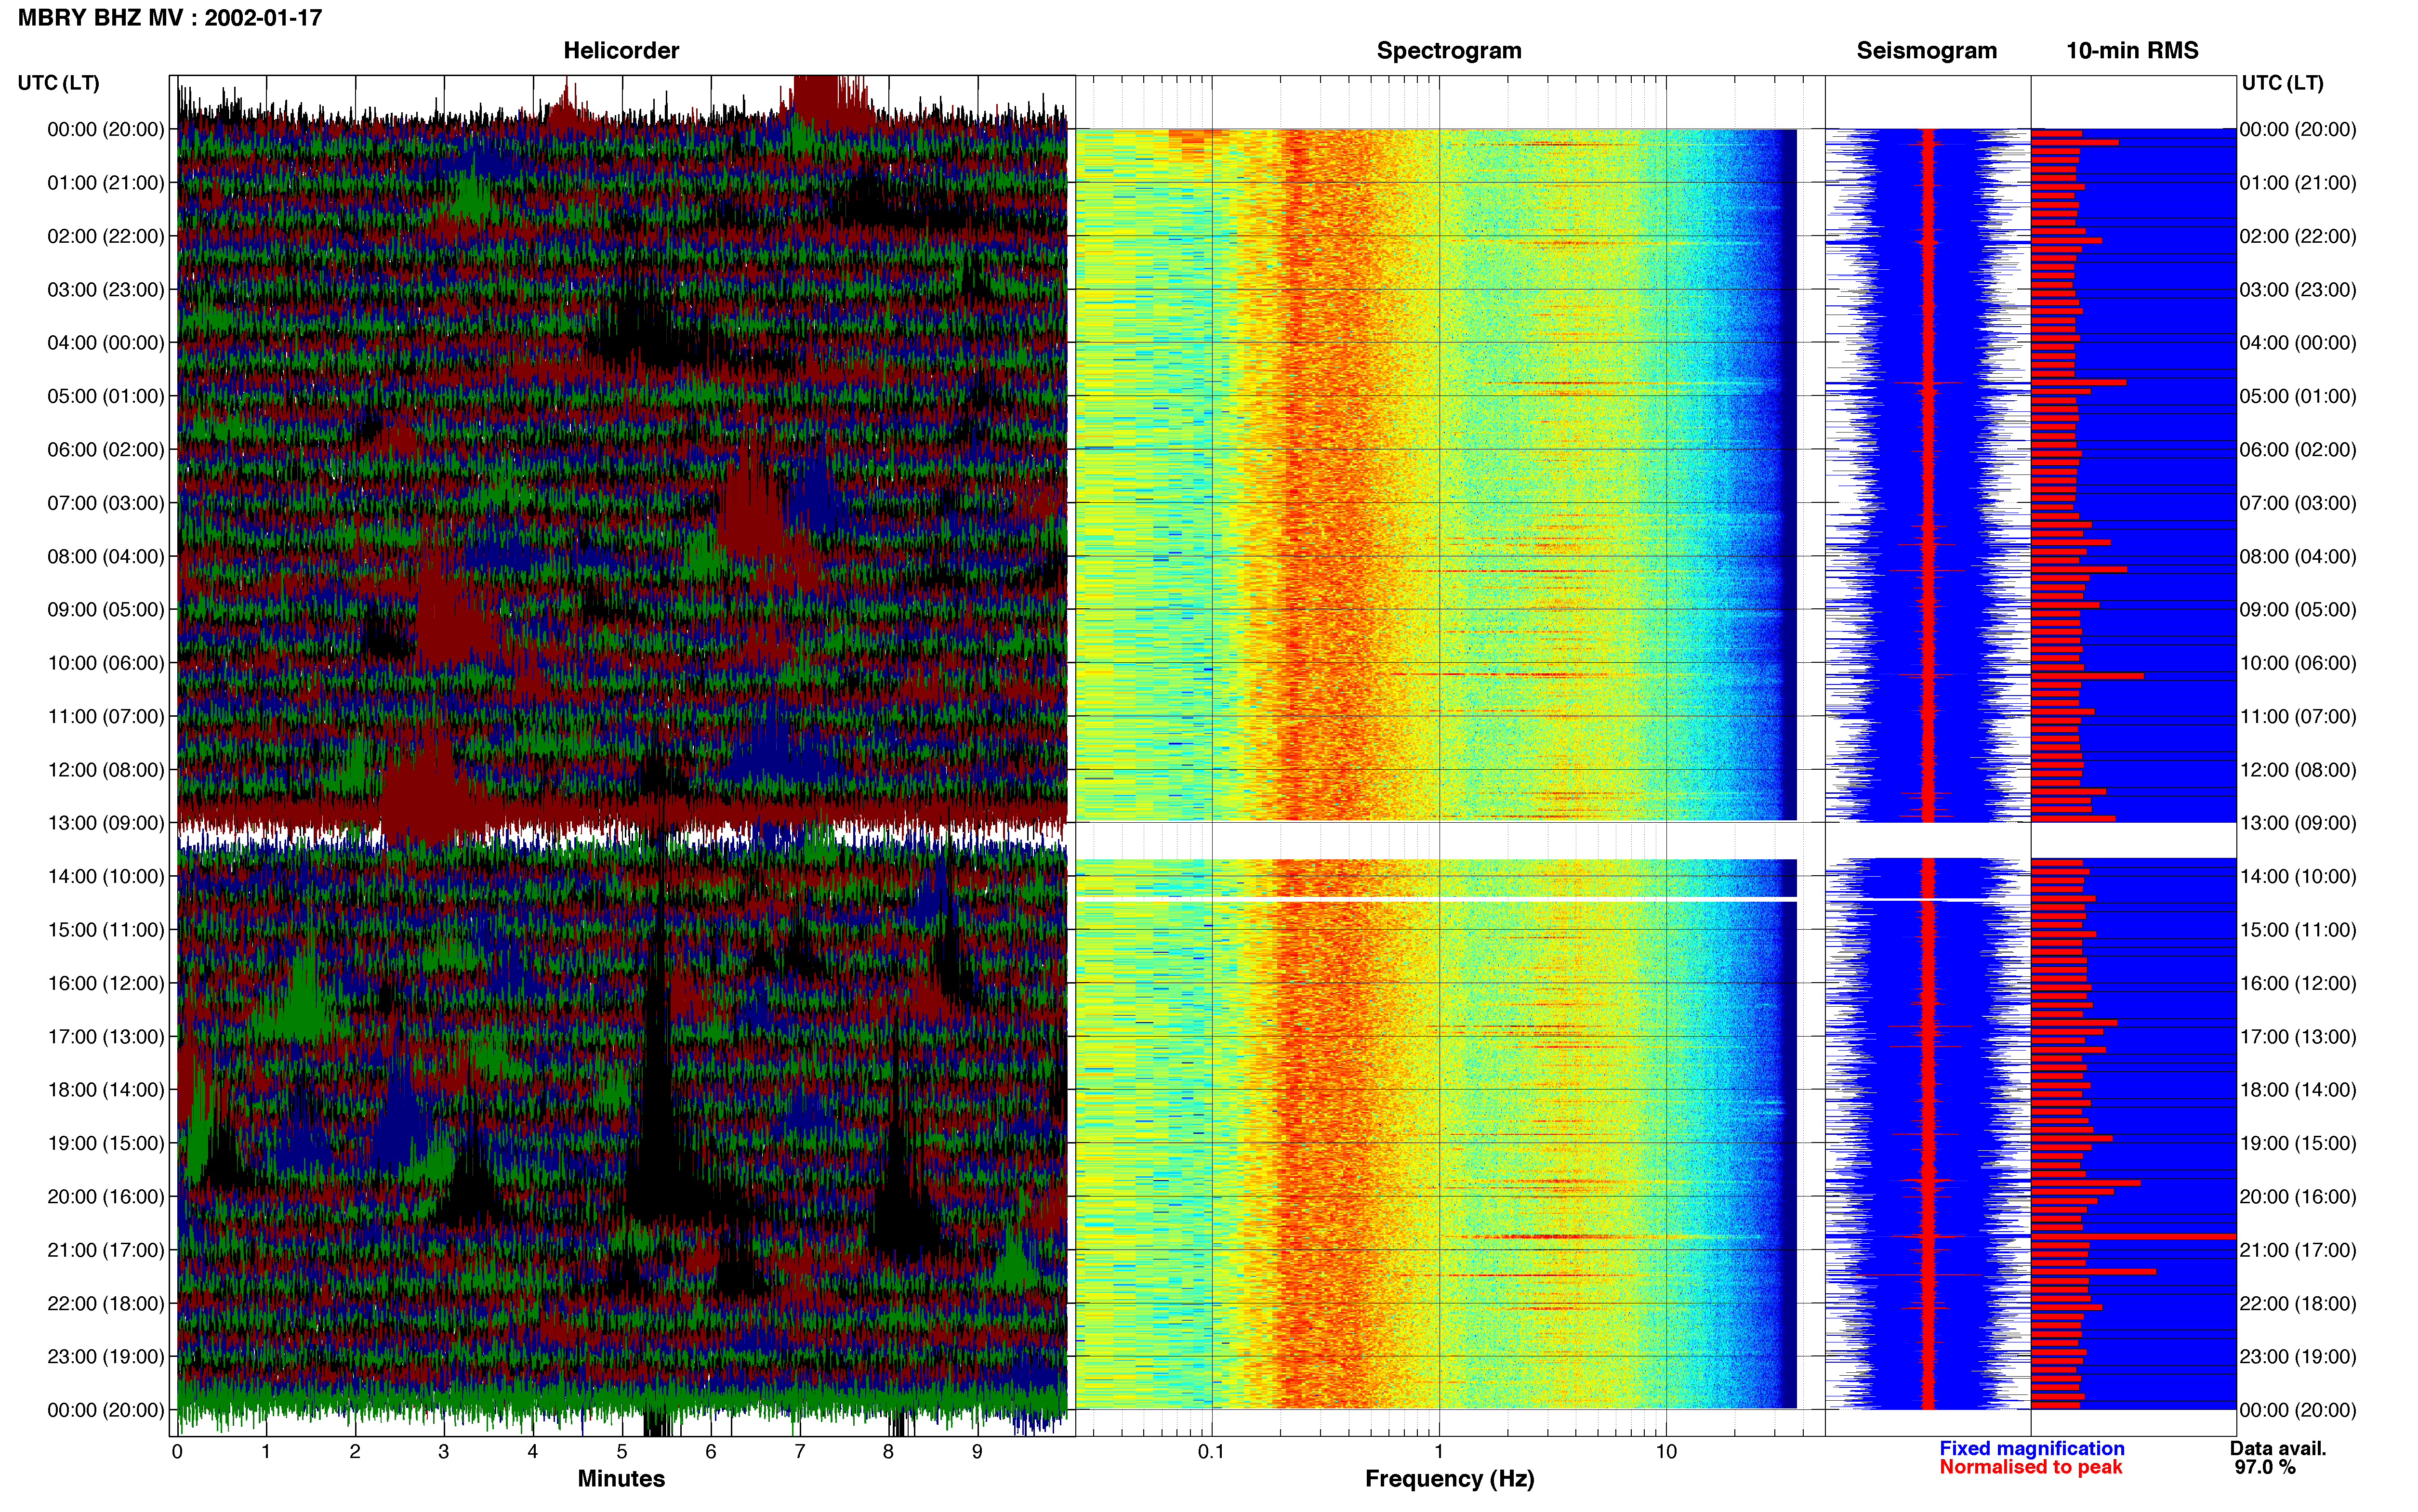Click left time label '10:00 (06:00)'

[106, 663]
